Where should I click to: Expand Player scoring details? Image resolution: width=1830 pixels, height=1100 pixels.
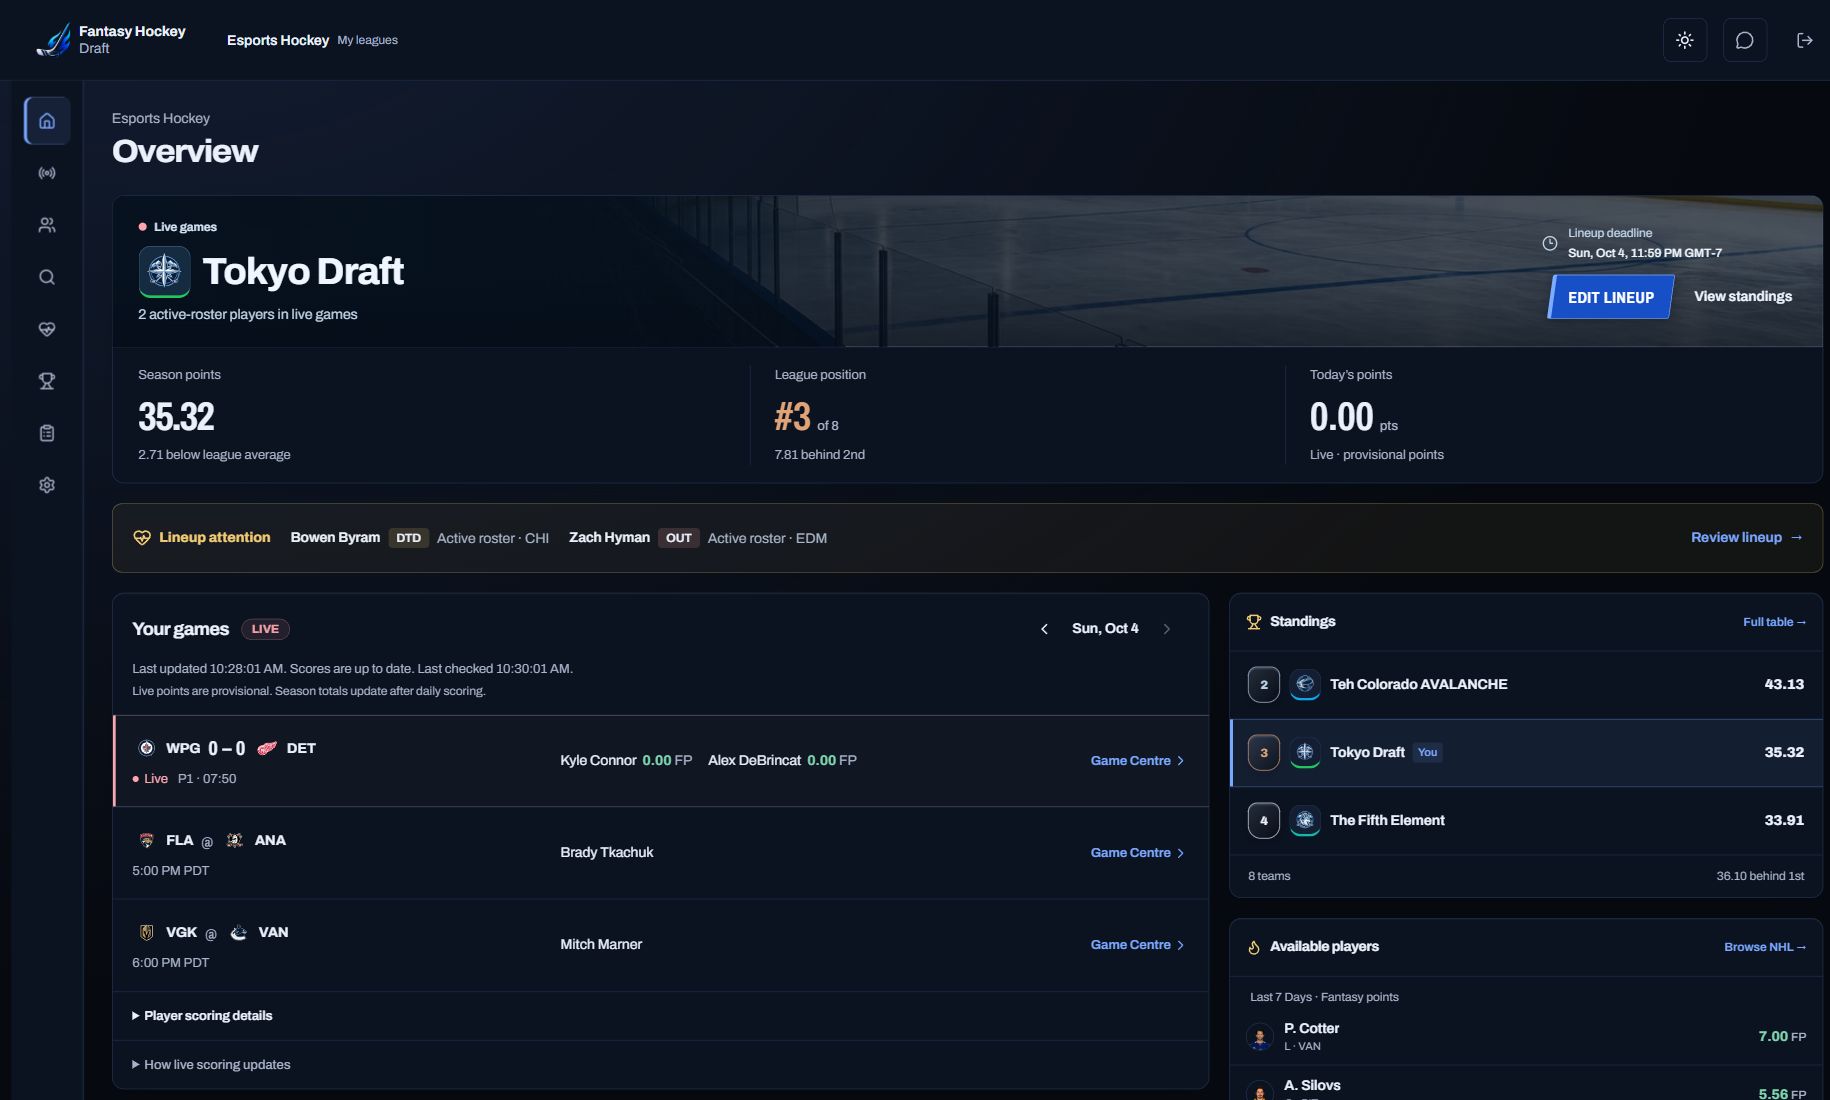[x=202, y=1016]
